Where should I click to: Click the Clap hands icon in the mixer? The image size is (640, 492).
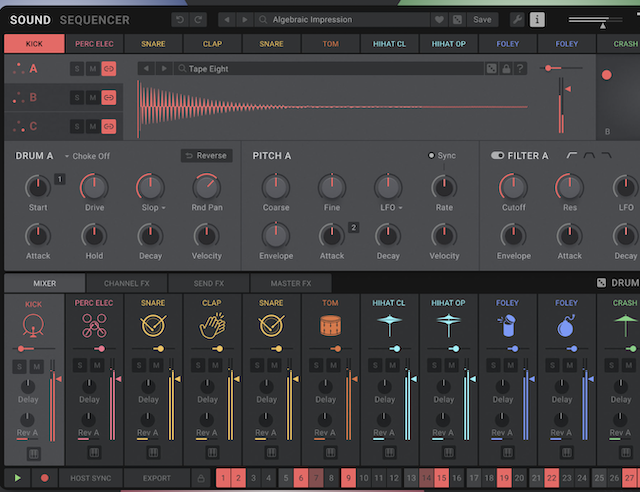[212, 325]
